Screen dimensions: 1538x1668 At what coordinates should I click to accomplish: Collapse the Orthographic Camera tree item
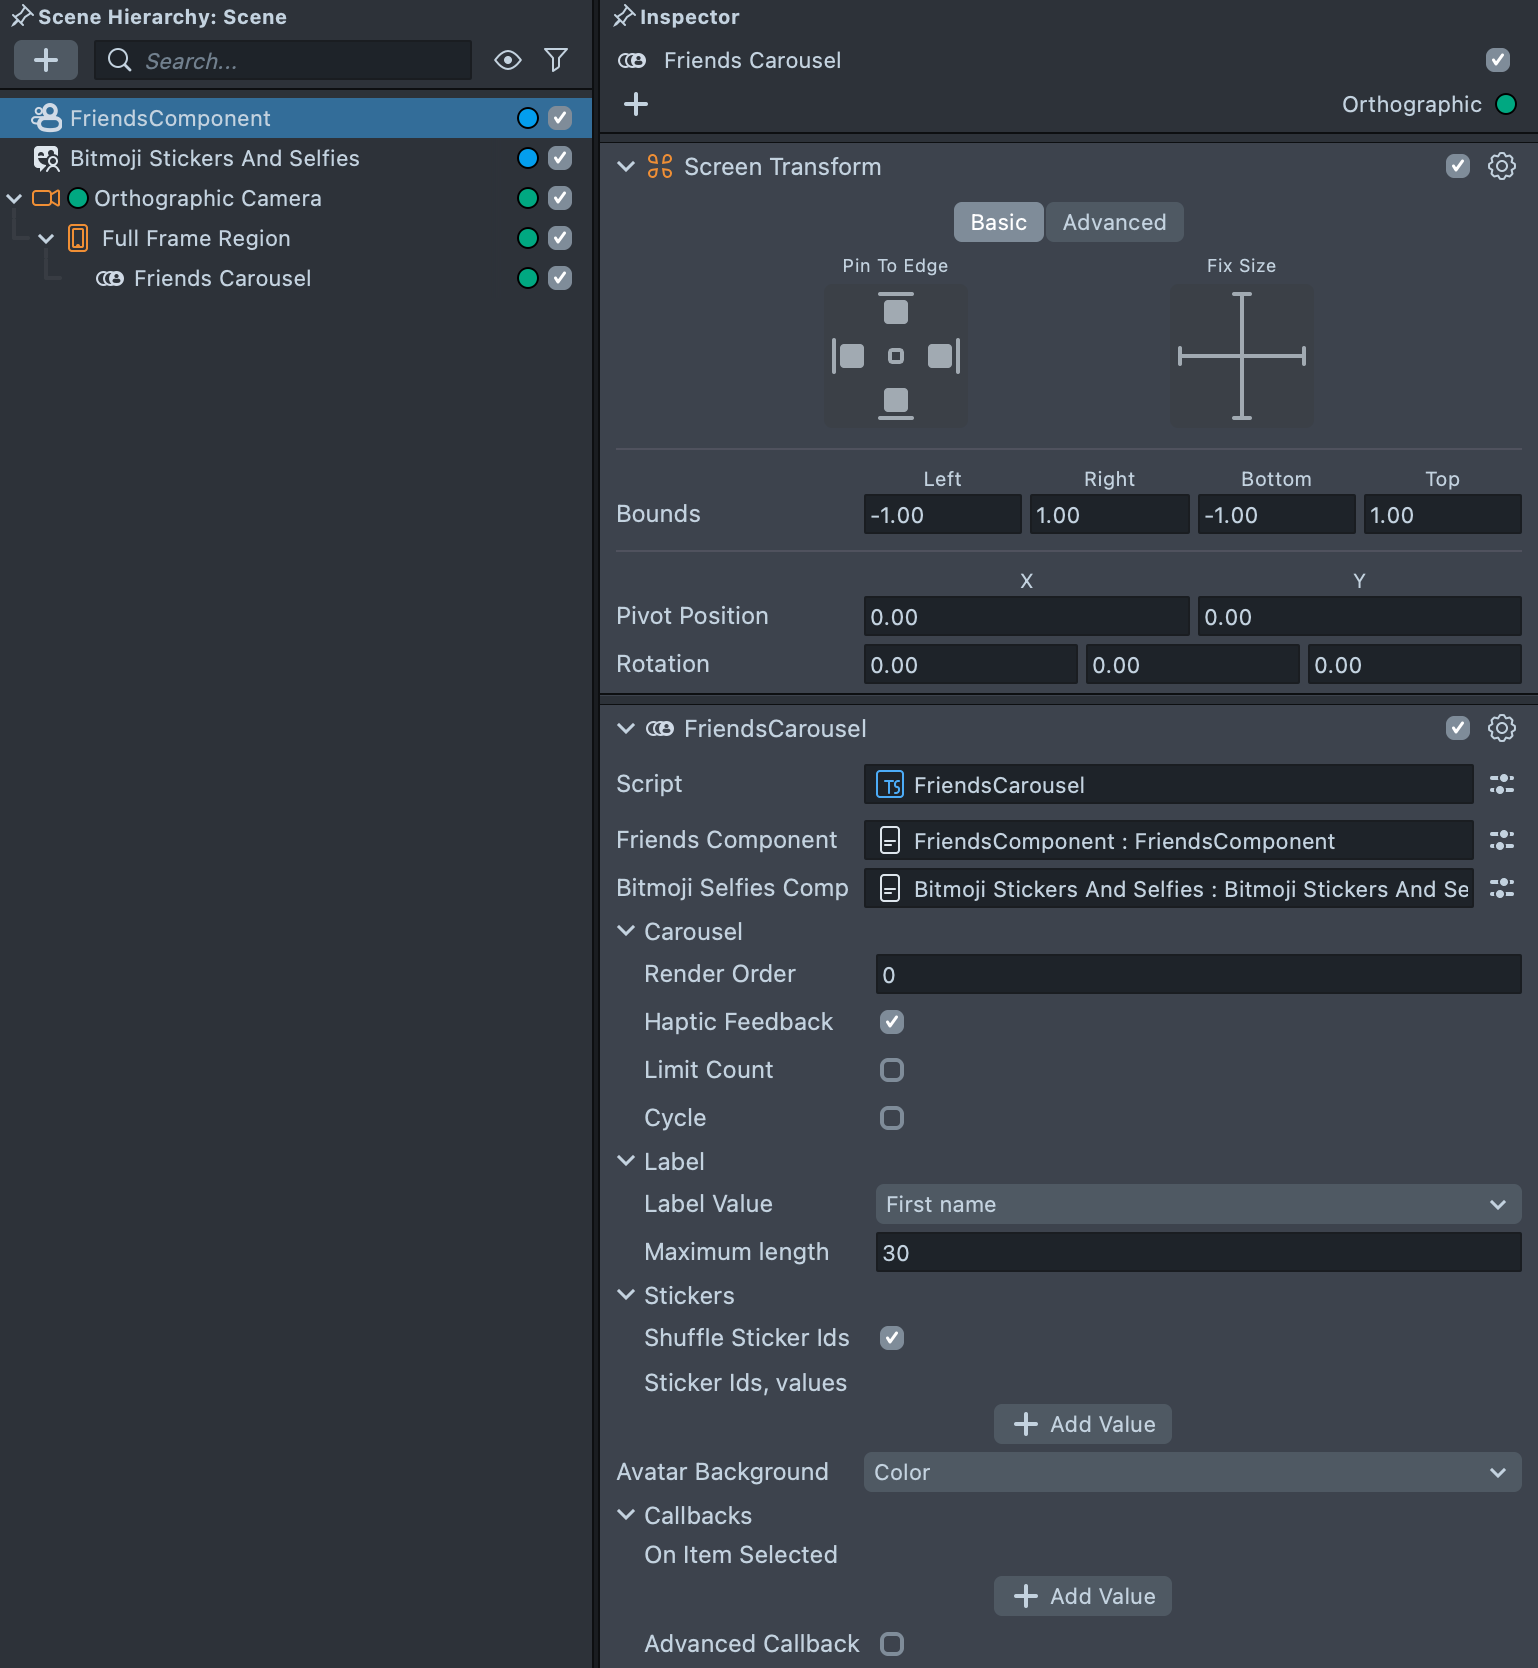15,198
